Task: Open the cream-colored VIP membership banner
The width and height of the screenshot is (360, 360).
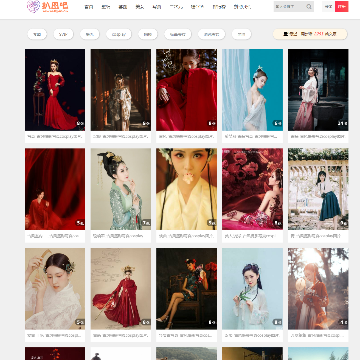Action: [310, 34]
